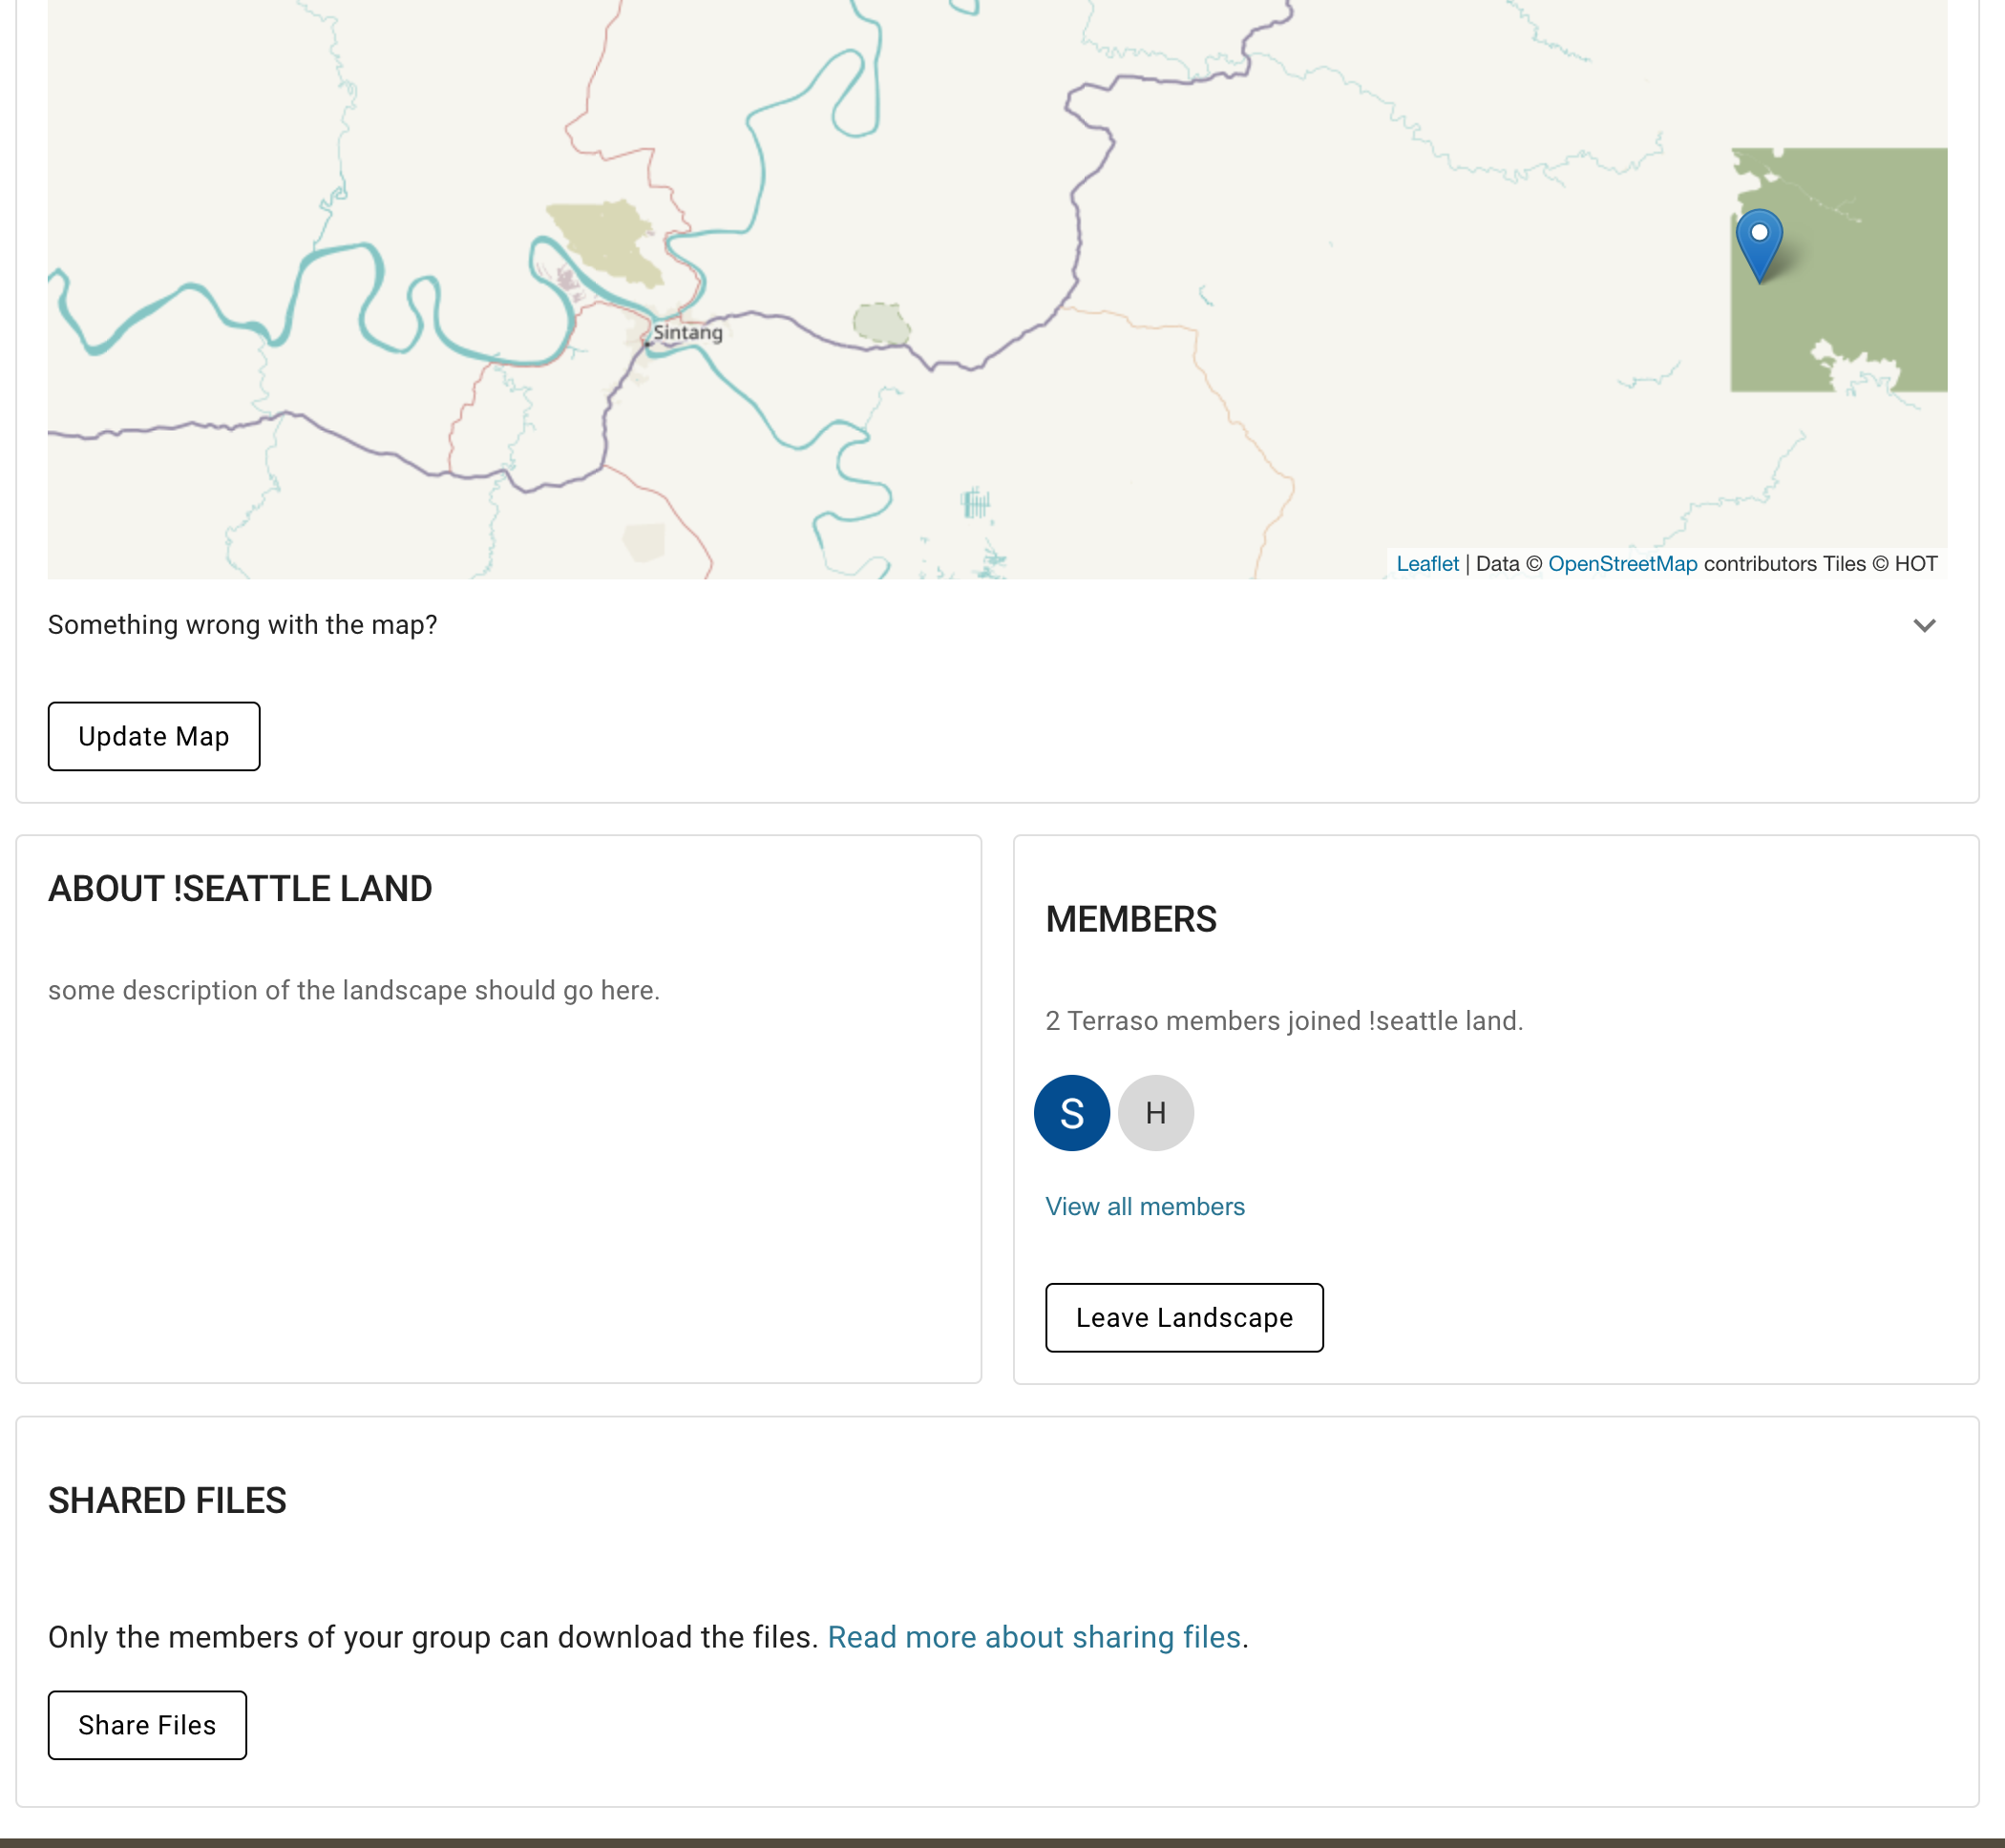Expand the map troubleshooting chevron
This screenshot has height=1848, width=2005.
pyautogui.click(x=1924, y=626)
